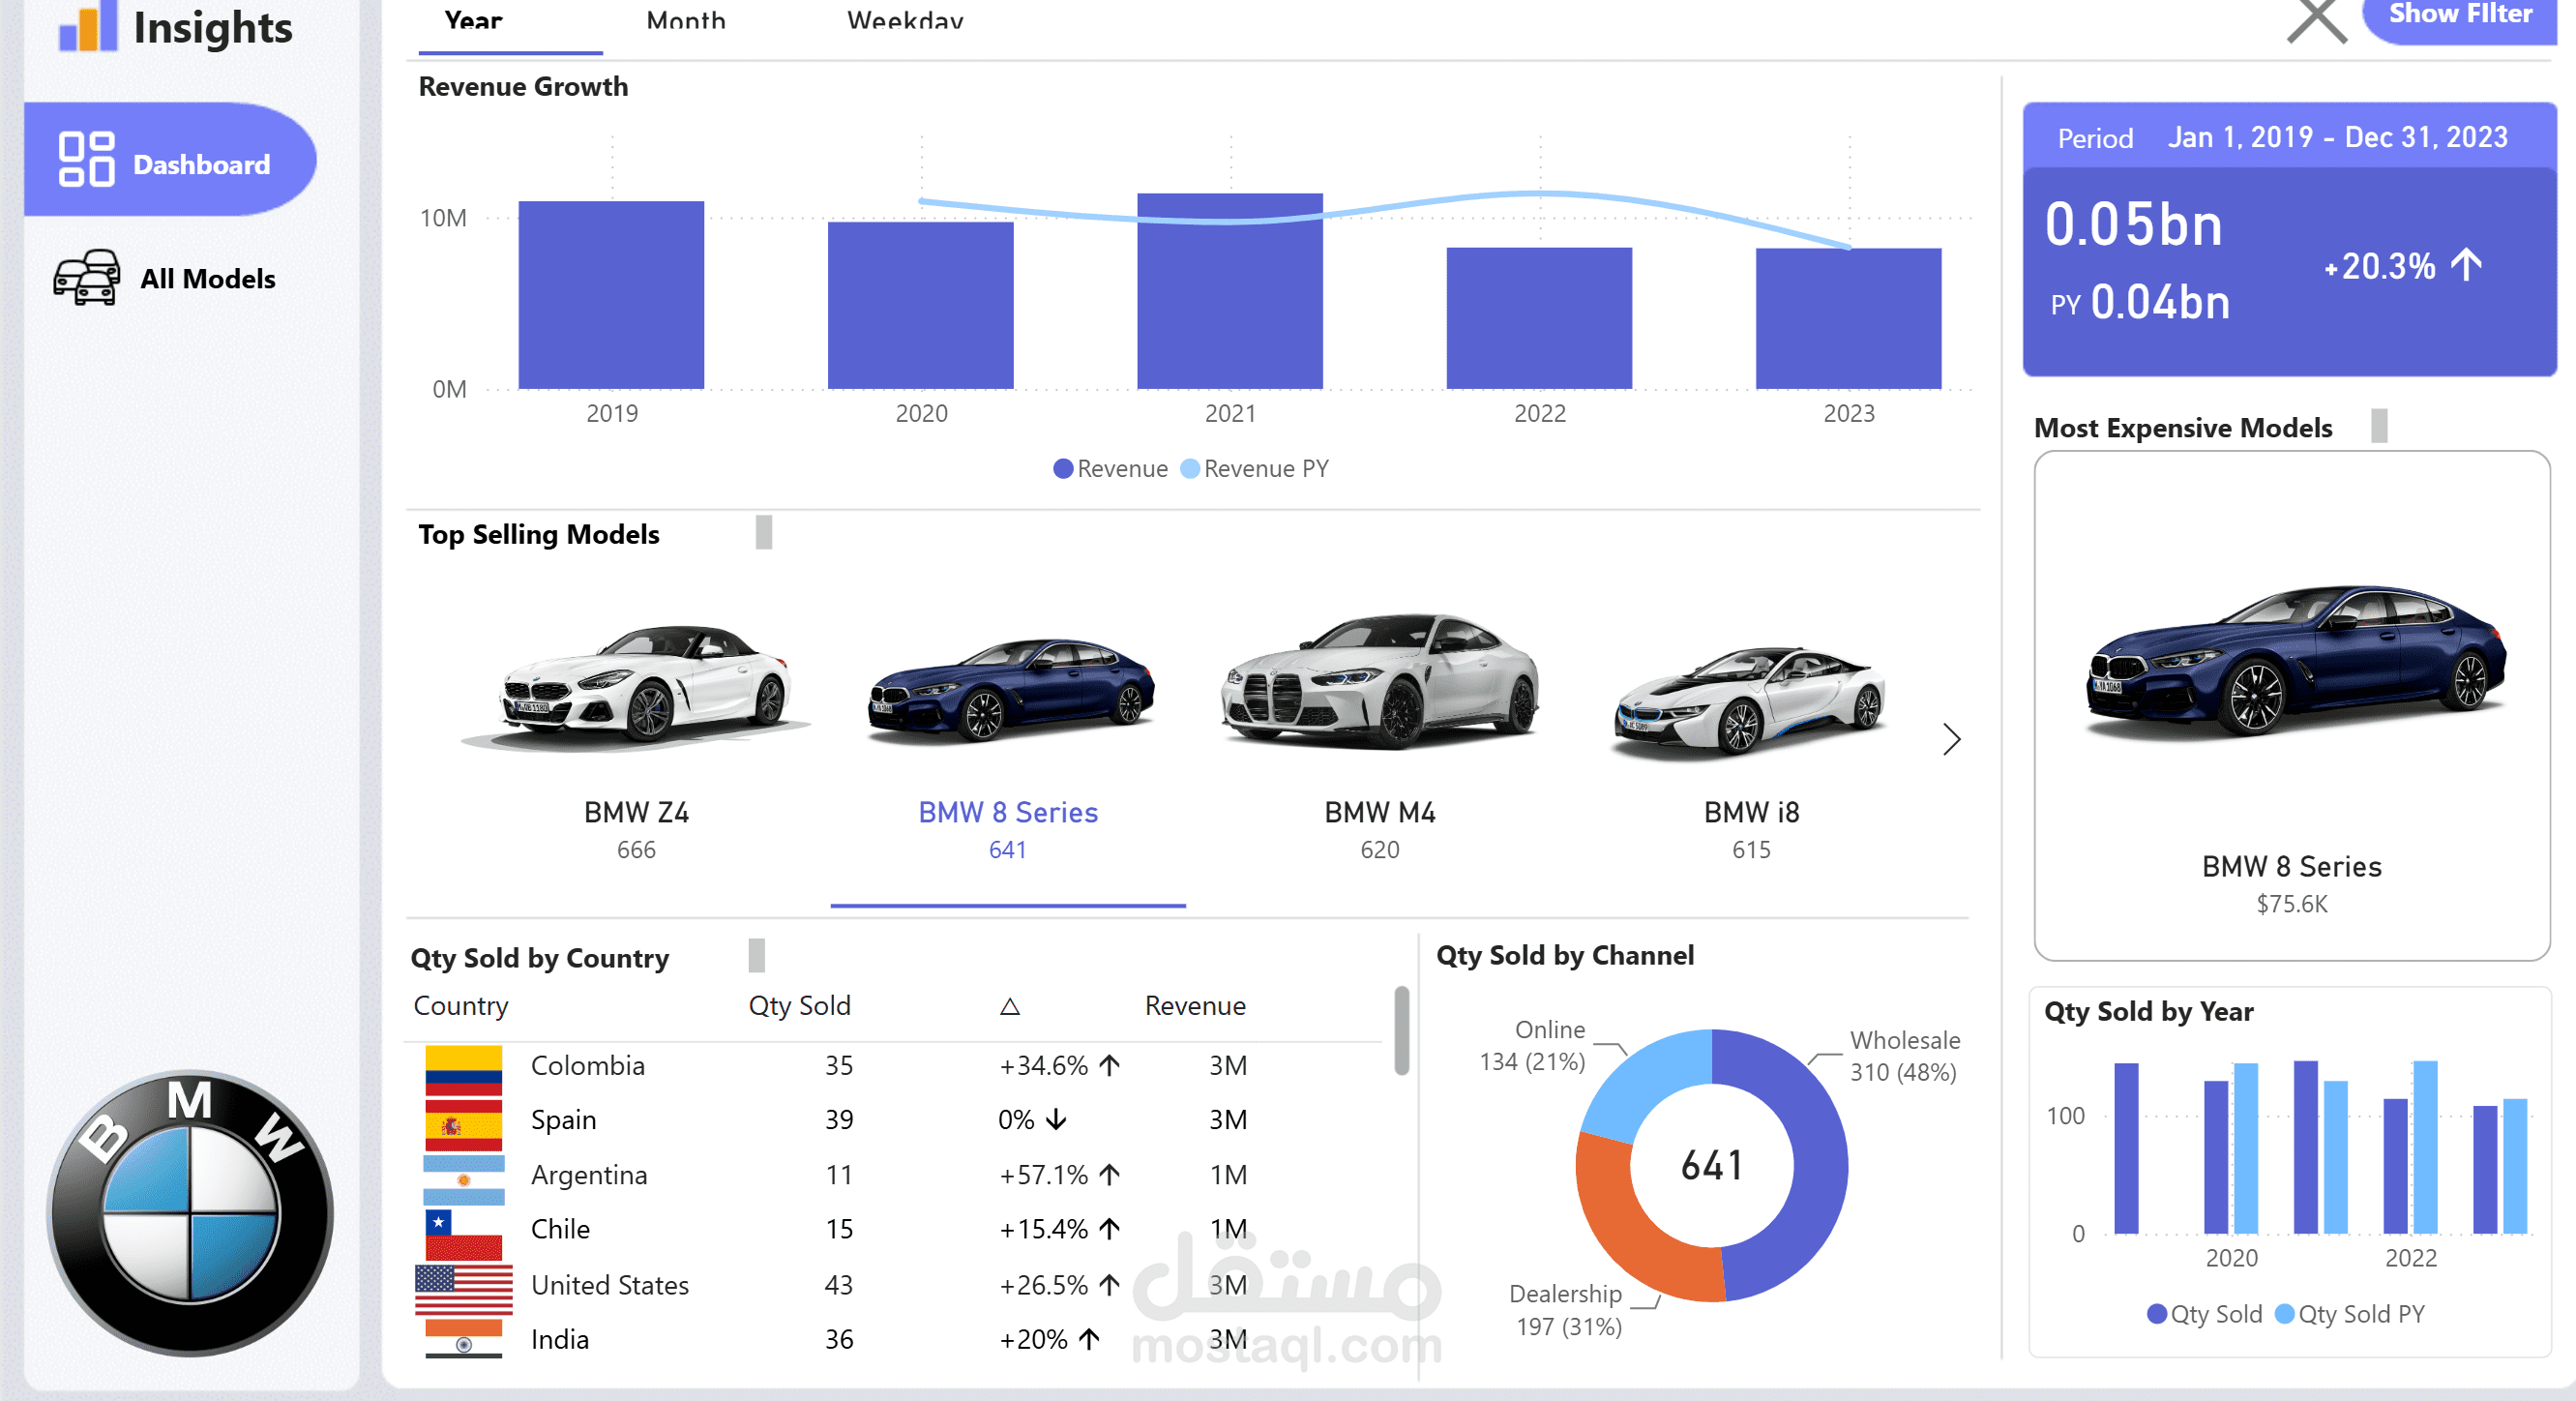Viewport: 2576px width, 1401px height.
Task: Click the Insights bar chart logo icon
Action: click(88, 26)
